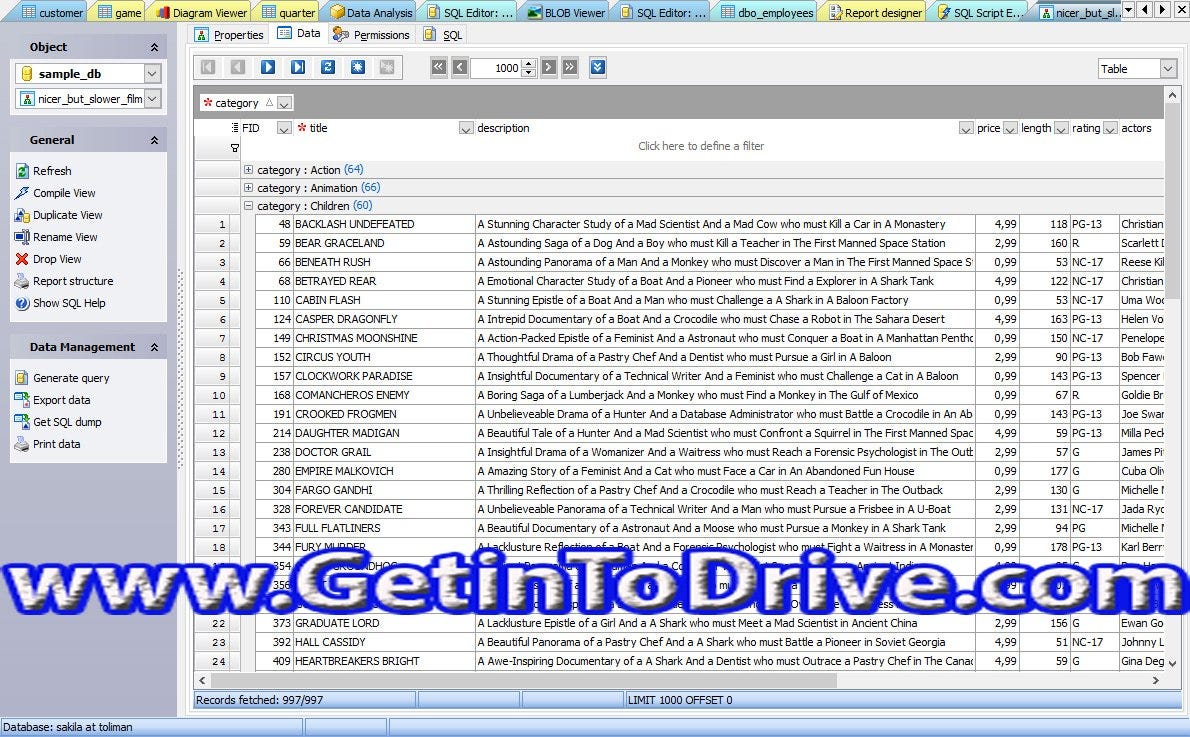Drop the current view

(57, 258)
